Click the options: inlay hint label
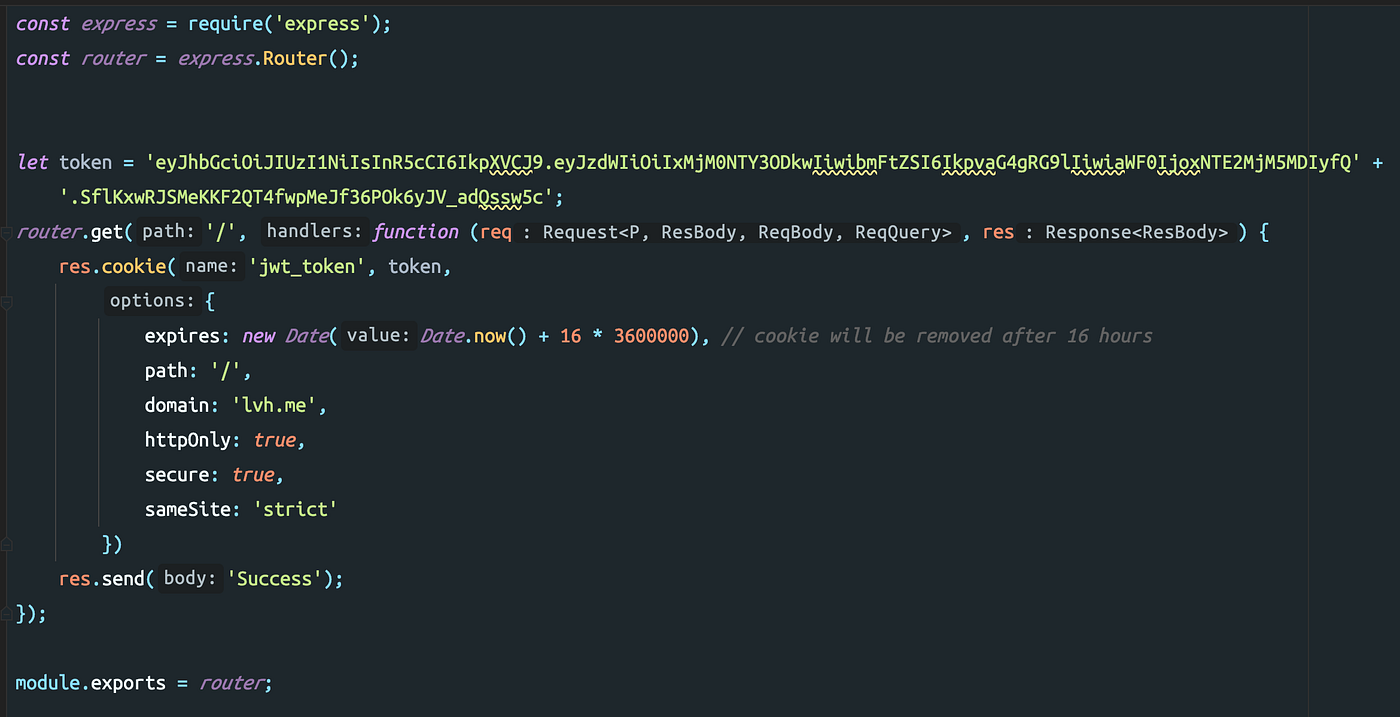Viewport: 1400px width, 717px height. click(x=151, y=300)
